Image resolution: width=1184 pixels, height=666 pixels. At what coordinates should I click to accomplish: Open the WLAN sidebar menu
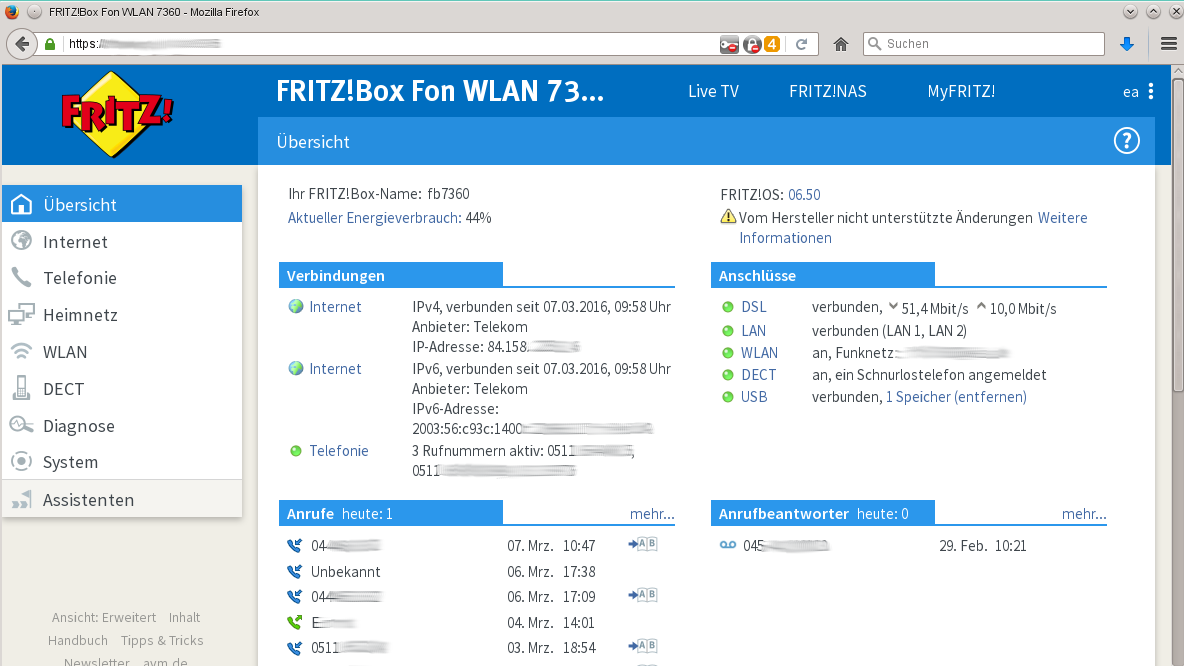coord(122,351)
